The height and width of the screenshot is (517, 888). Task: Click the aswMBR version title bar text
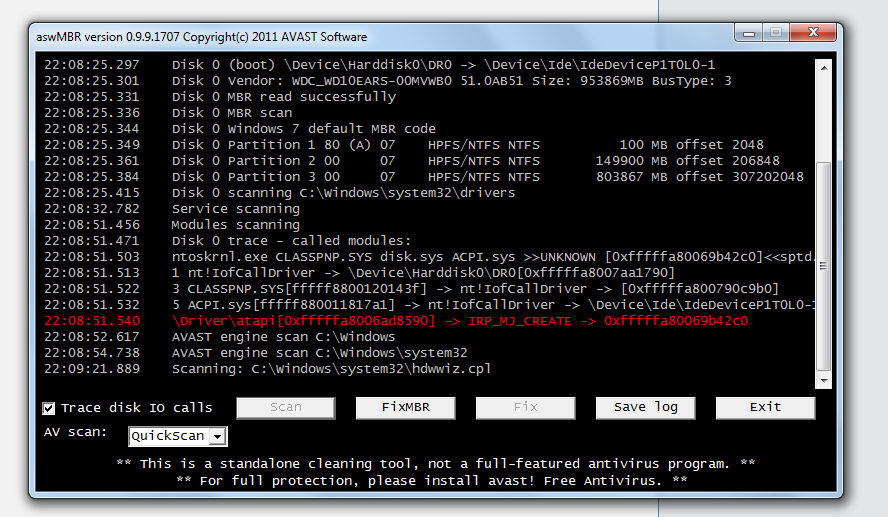(202, 37)
